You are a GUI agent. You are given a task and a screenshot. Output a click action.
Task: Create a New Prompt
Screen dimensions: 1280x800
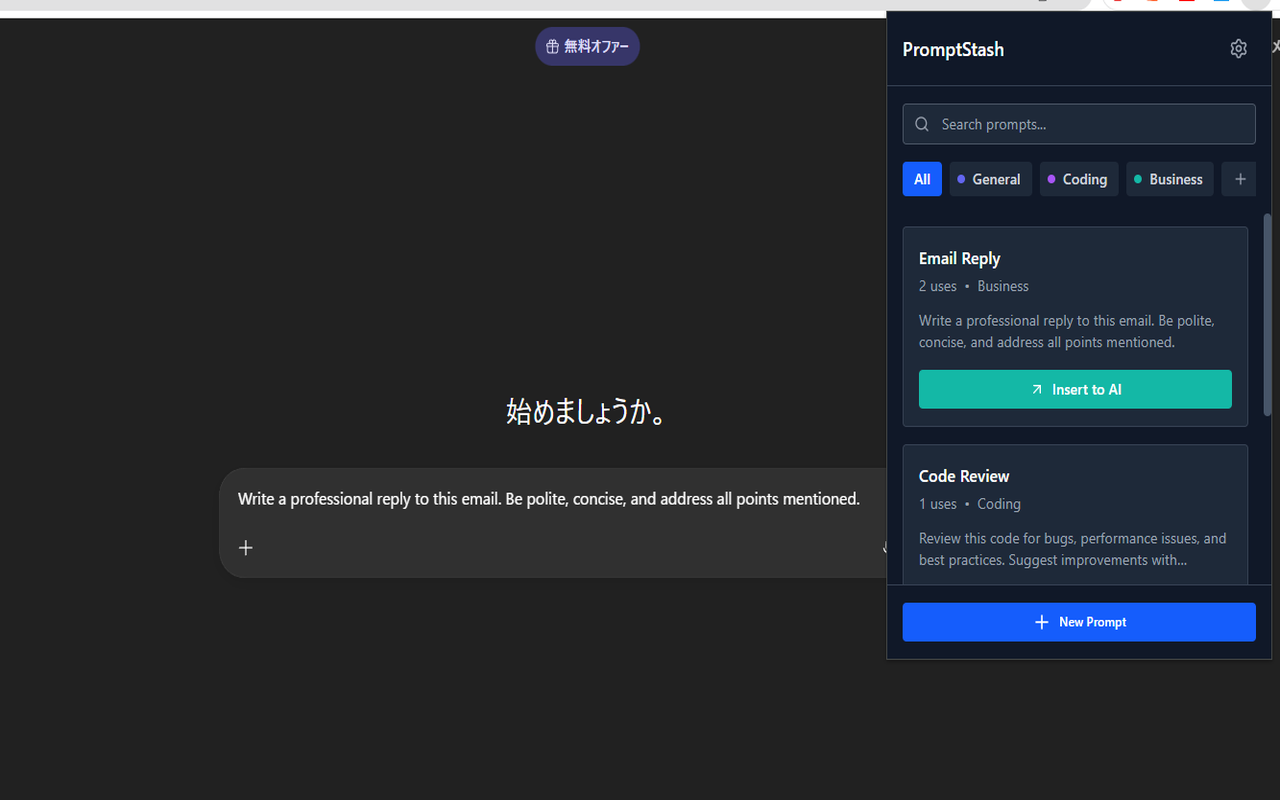[1079, 621]
